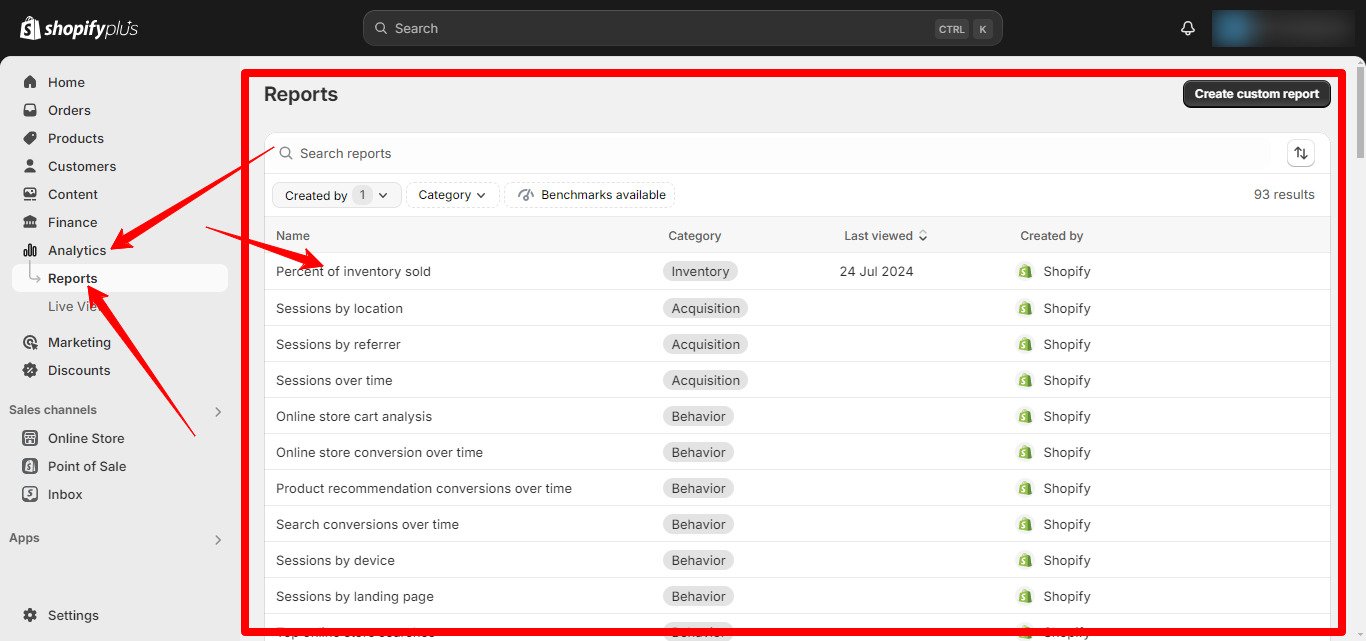
Task: Toggle the Benchmarks available filter
Action: tap(590, 195)
